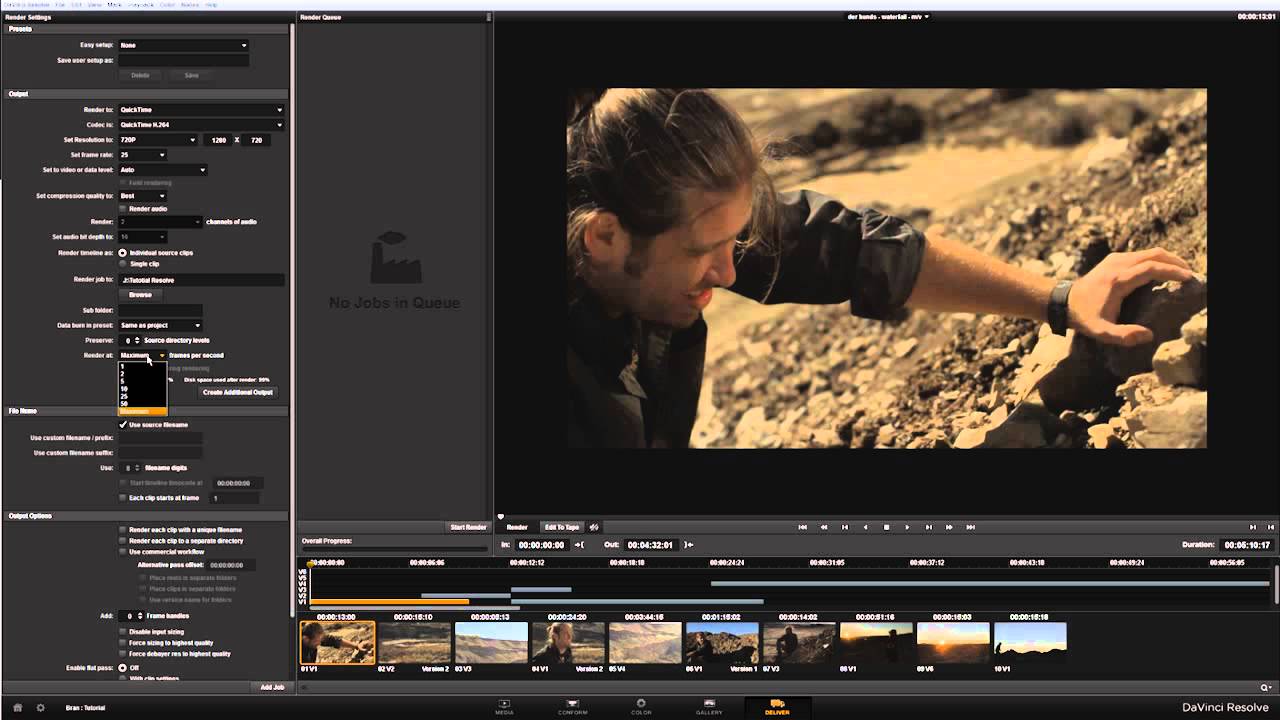Click Create Additional Output button
1280x720 pixels.
(x=238, y=392)
